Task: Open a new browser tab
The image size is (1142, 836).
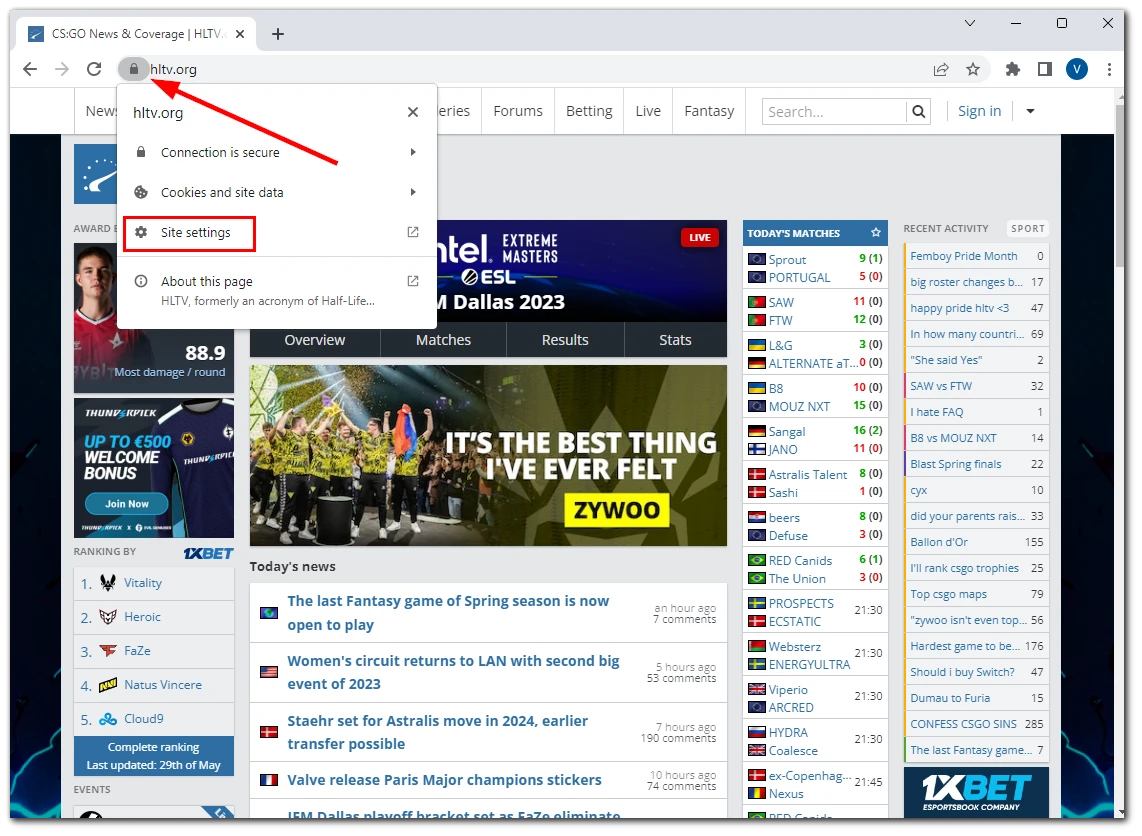Action: point(277,34)
